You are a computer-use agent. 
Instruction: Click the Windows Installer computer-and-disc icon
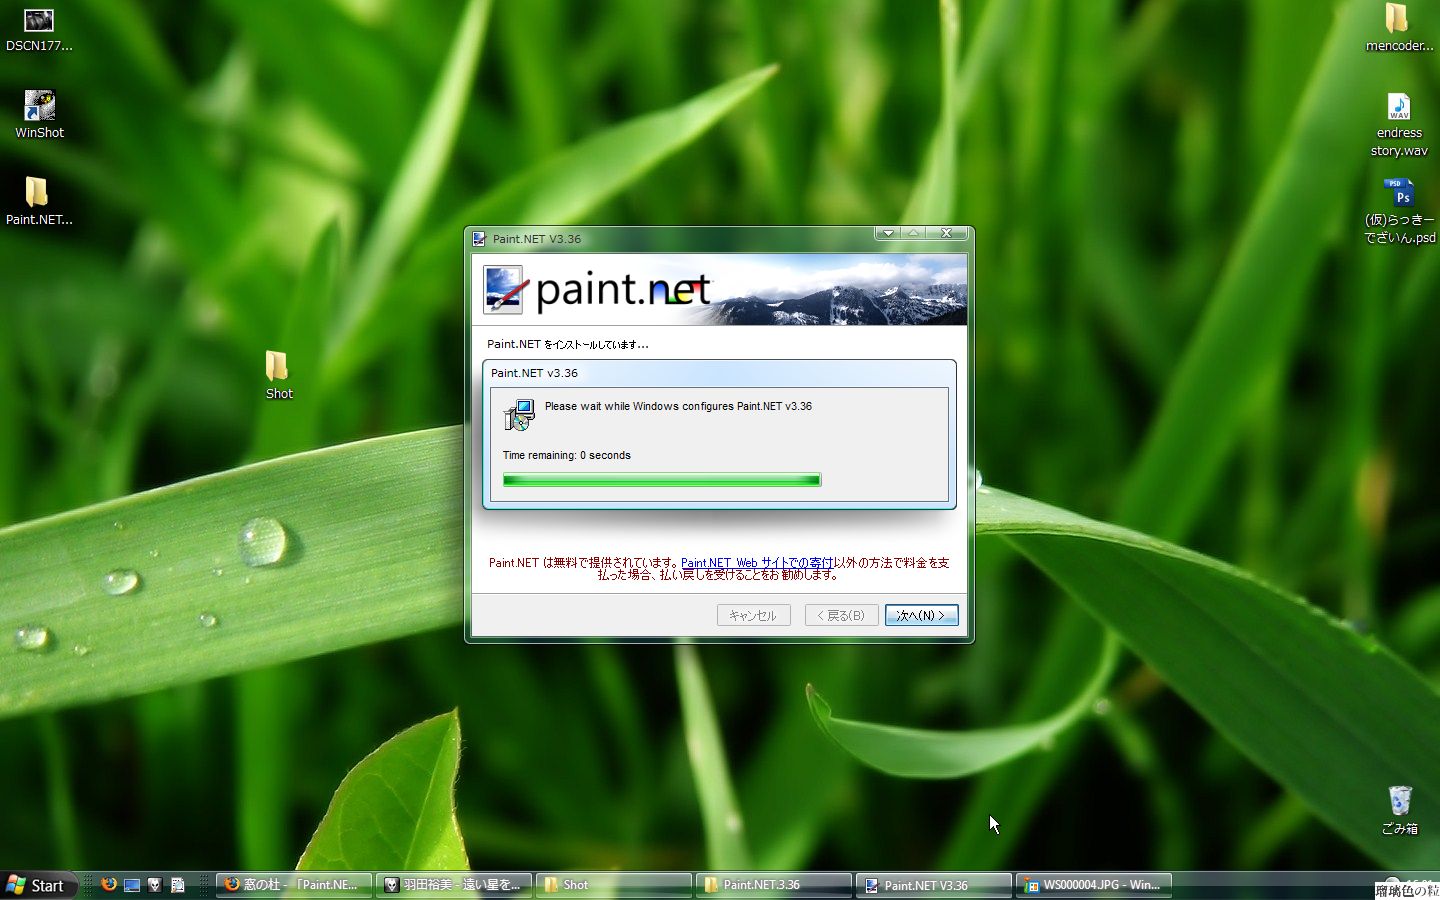click(519, 415)
